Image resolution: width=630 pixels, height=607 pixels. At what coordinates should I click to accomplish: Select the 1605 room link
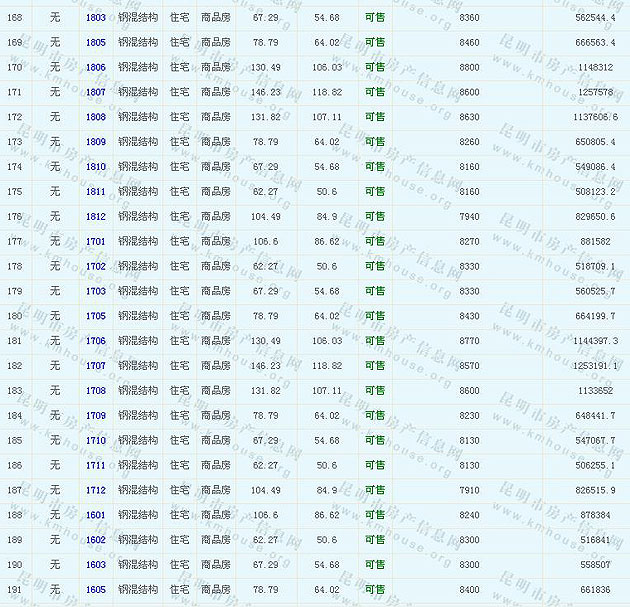[x=96, y=590]
